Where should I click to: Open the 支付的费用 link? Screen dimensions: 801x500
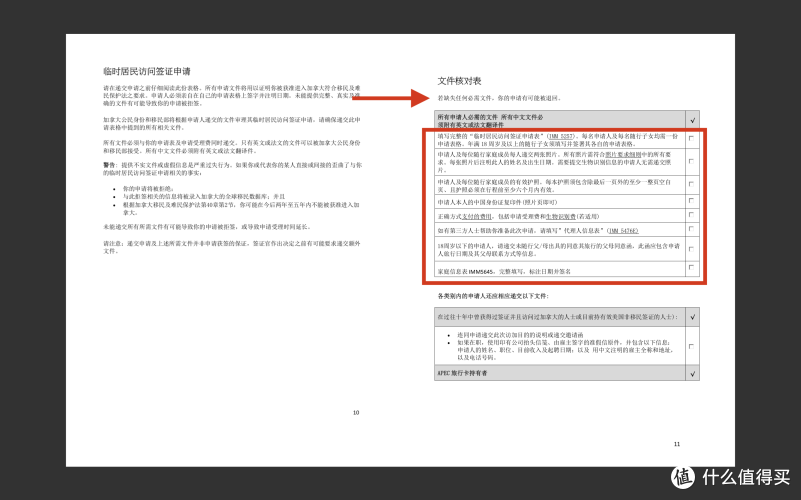click(477, 217)
